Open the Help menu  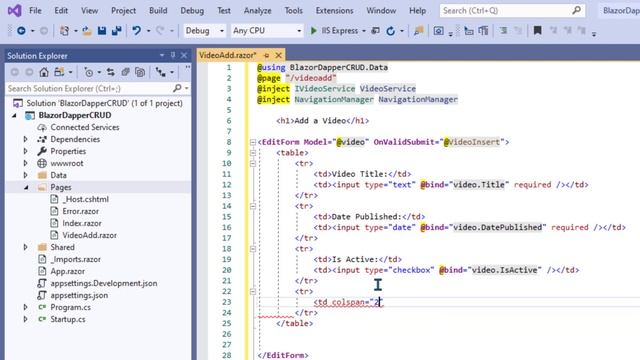pyautogui.click(x=417, y=11)
